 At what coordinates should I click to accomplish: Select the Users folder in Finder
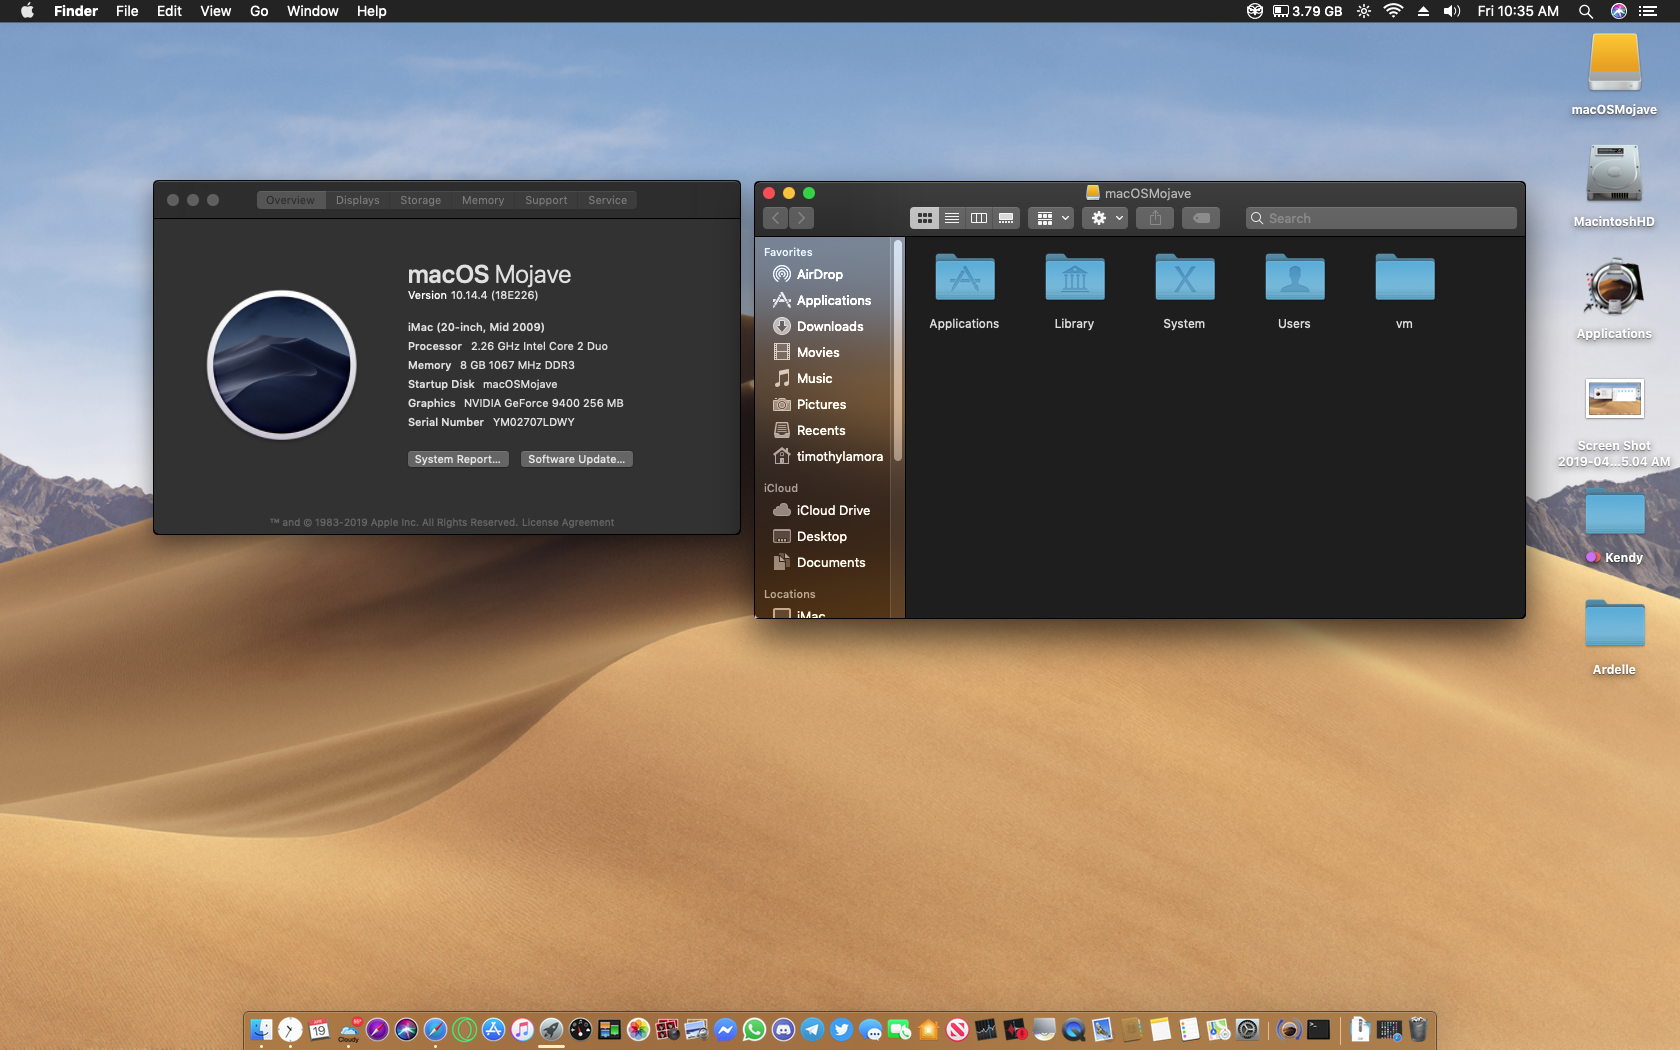(x=1294, y=291)
